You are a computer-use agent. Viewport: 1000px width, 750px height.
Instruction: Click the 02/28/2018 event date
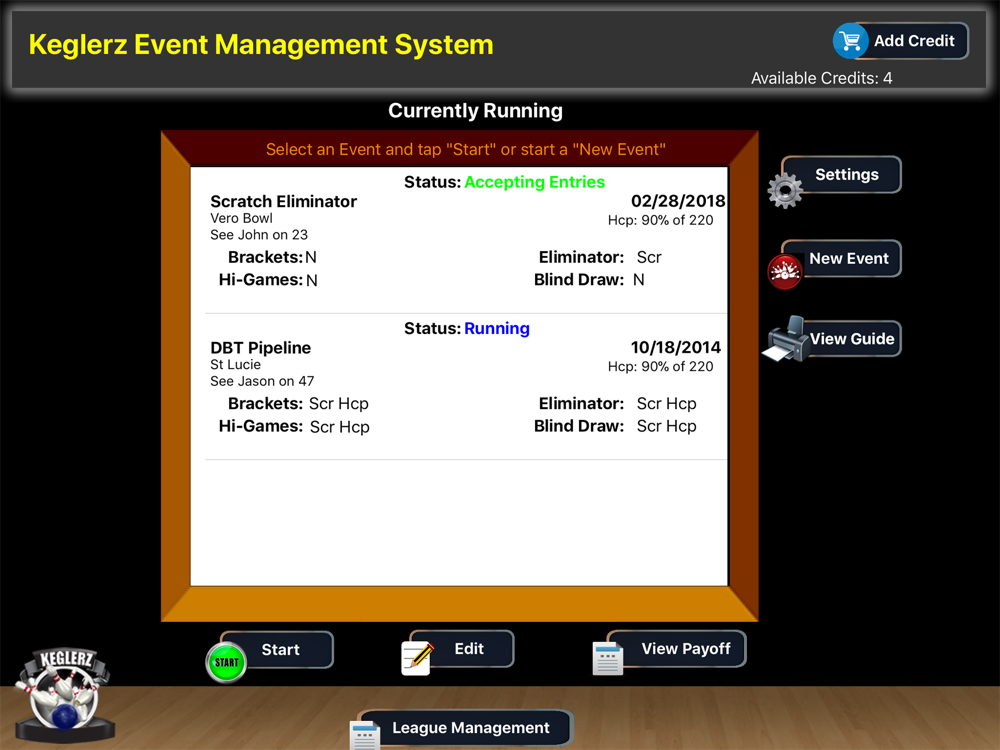click(678, 202)
